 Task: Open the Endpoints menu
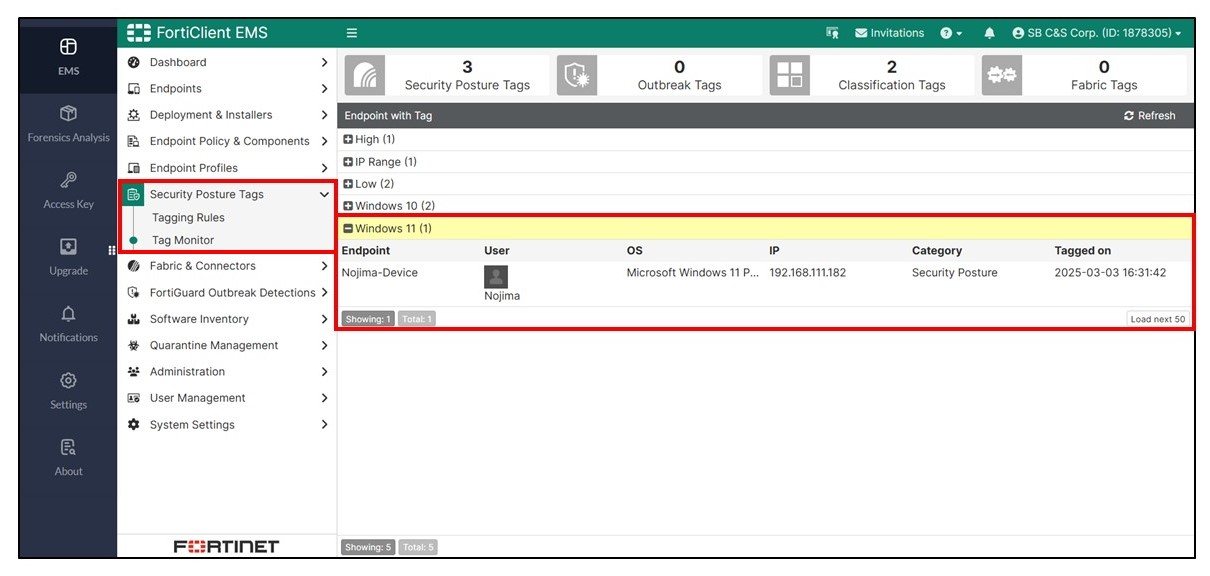tap(227, 89)
